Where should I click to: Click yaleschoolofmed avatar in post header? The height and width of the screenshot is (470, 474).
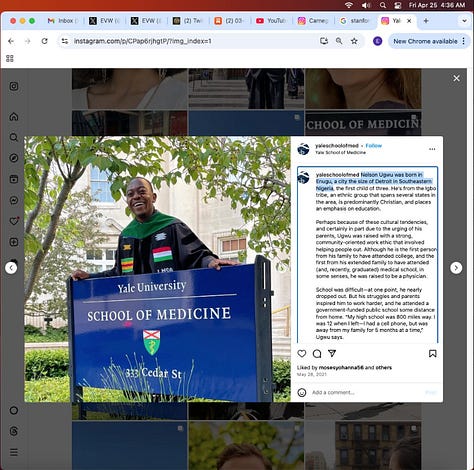pyautogui.click(x=303, y=149)
